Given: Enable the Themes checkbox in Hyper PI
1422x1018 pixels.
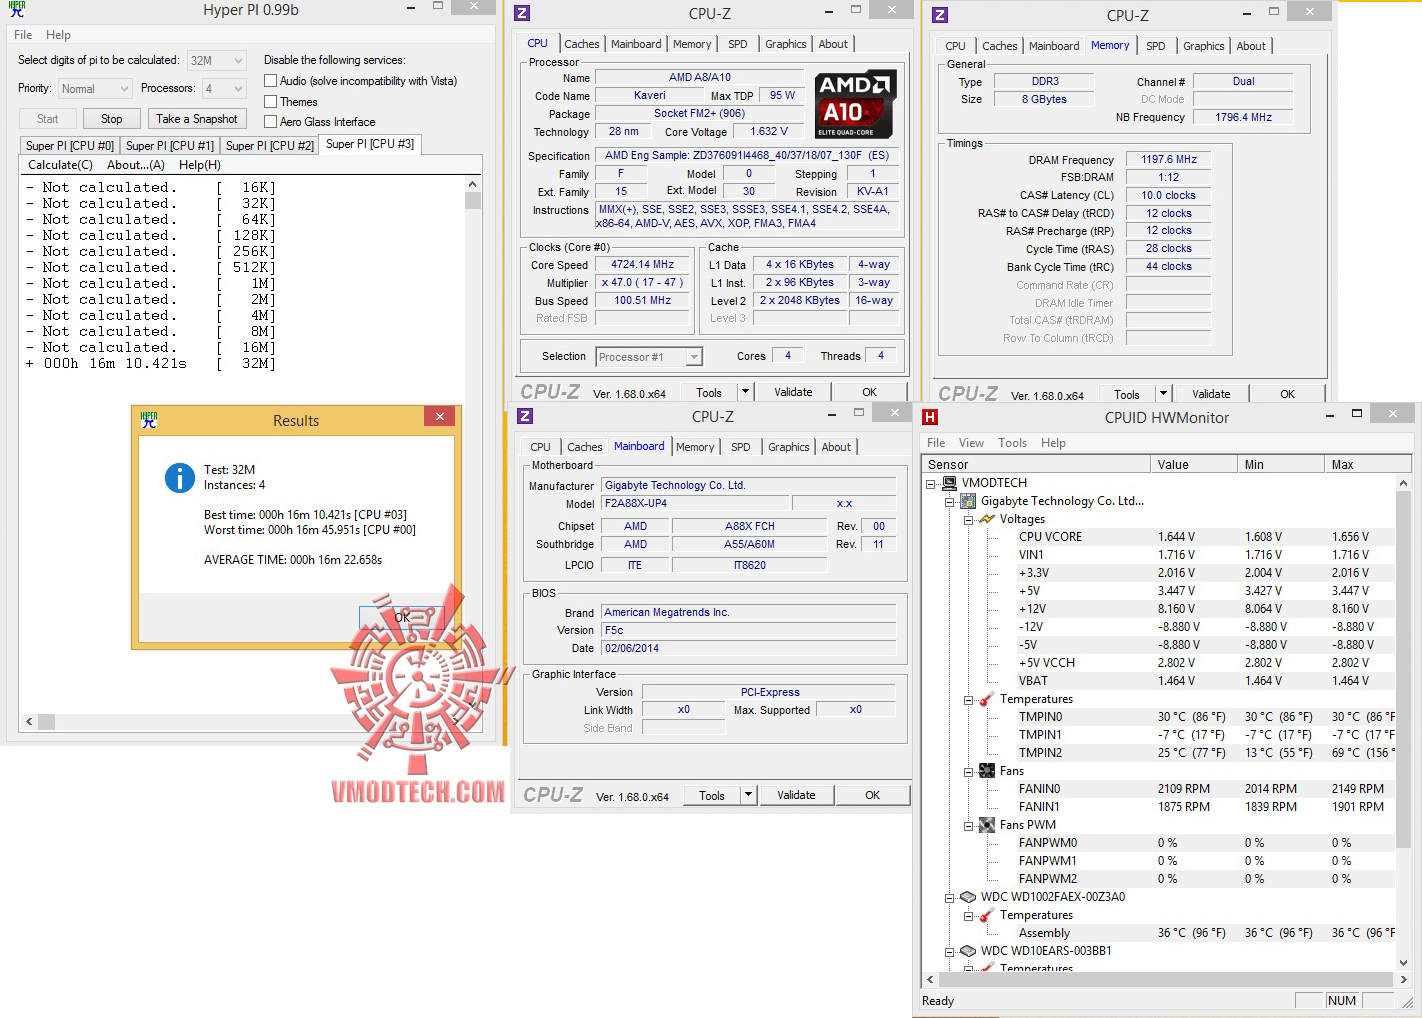Looking at the screenshot, I should coord(271,101).
